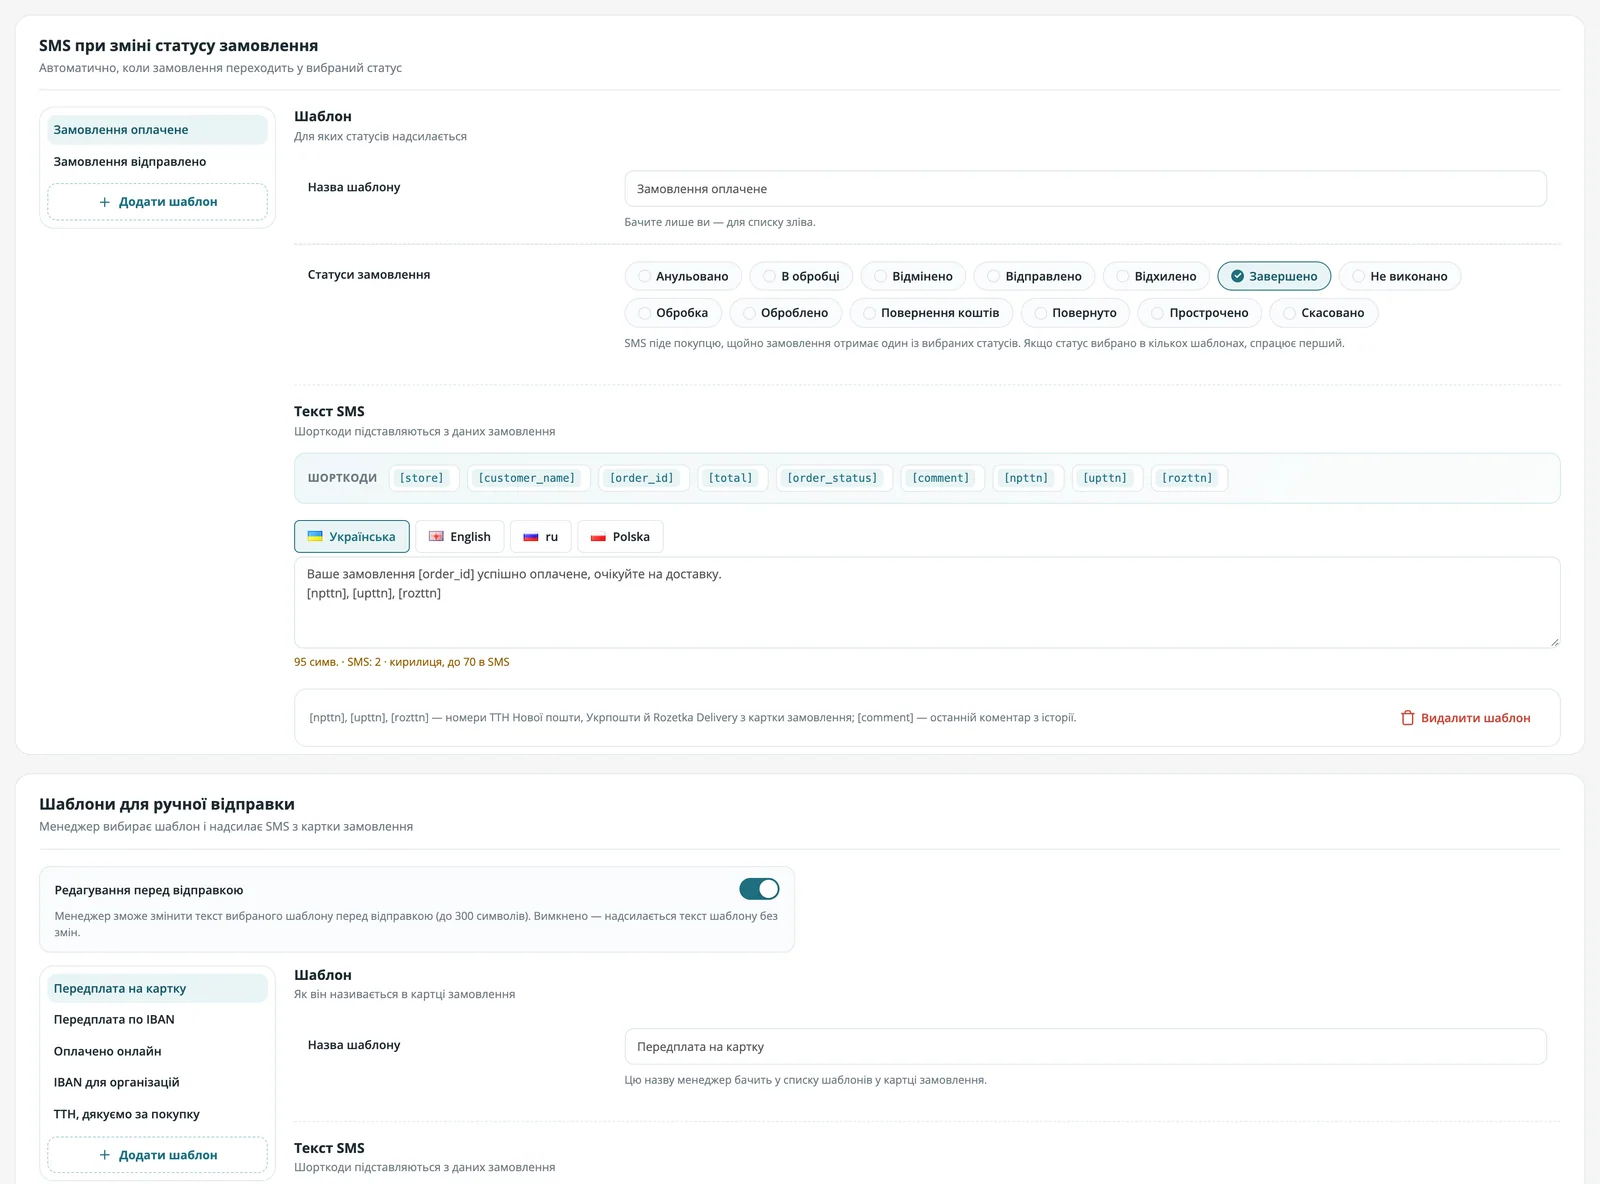Image resolution: width=1600 pixels, height=1184 pixels.
Task: Open the ru language tab
Action: [x=541, y=536]
